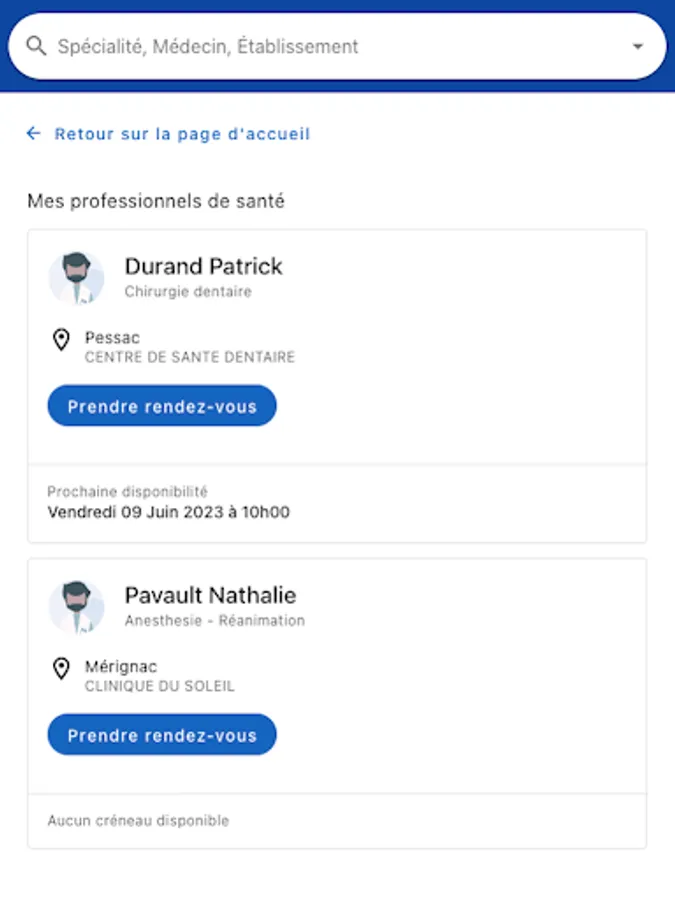Select Vendredi 09 Juin 2023 availability slot
Screen dimensions: 675x900
point(168,512)
